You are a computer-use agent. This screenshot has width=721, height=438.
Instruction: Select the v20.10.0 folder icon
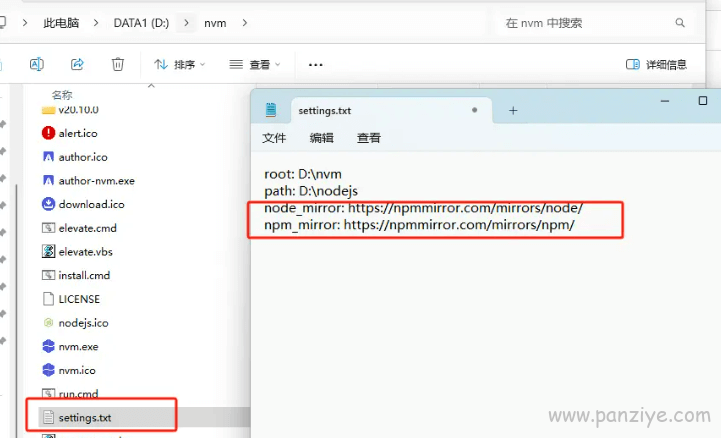coord(48,110)
